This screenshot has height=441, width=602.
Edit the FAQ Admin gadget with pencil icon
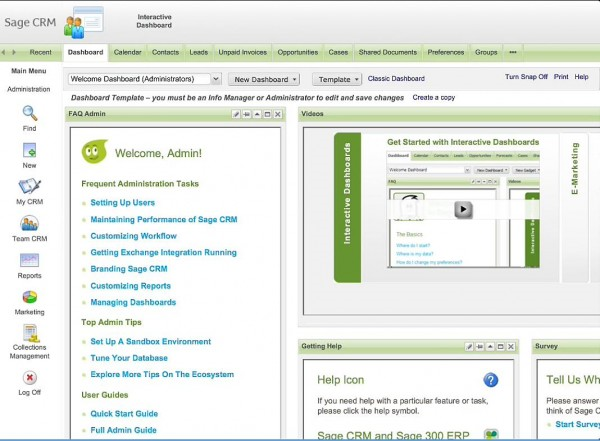pyautogui.click(x=236, y=114)
